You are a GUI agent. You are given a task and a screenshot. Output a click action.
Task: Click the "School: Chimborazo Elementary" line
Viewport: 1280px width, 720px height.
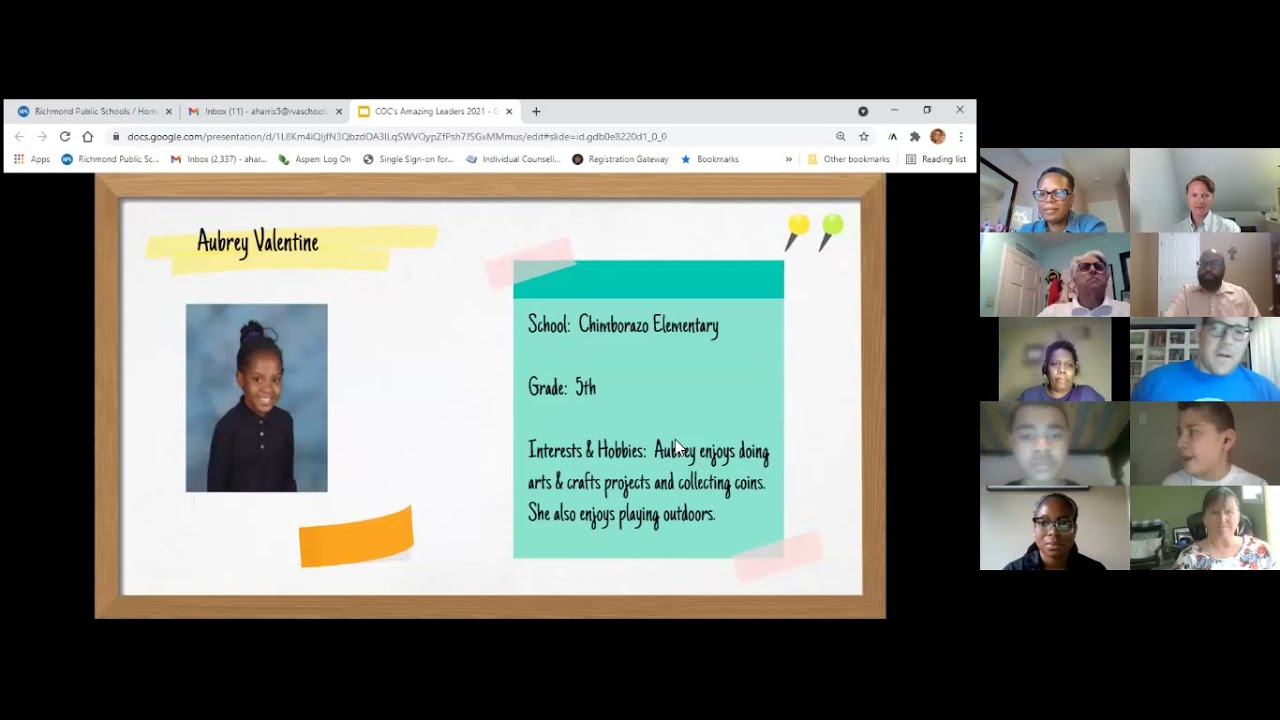[x=623, y=325]
